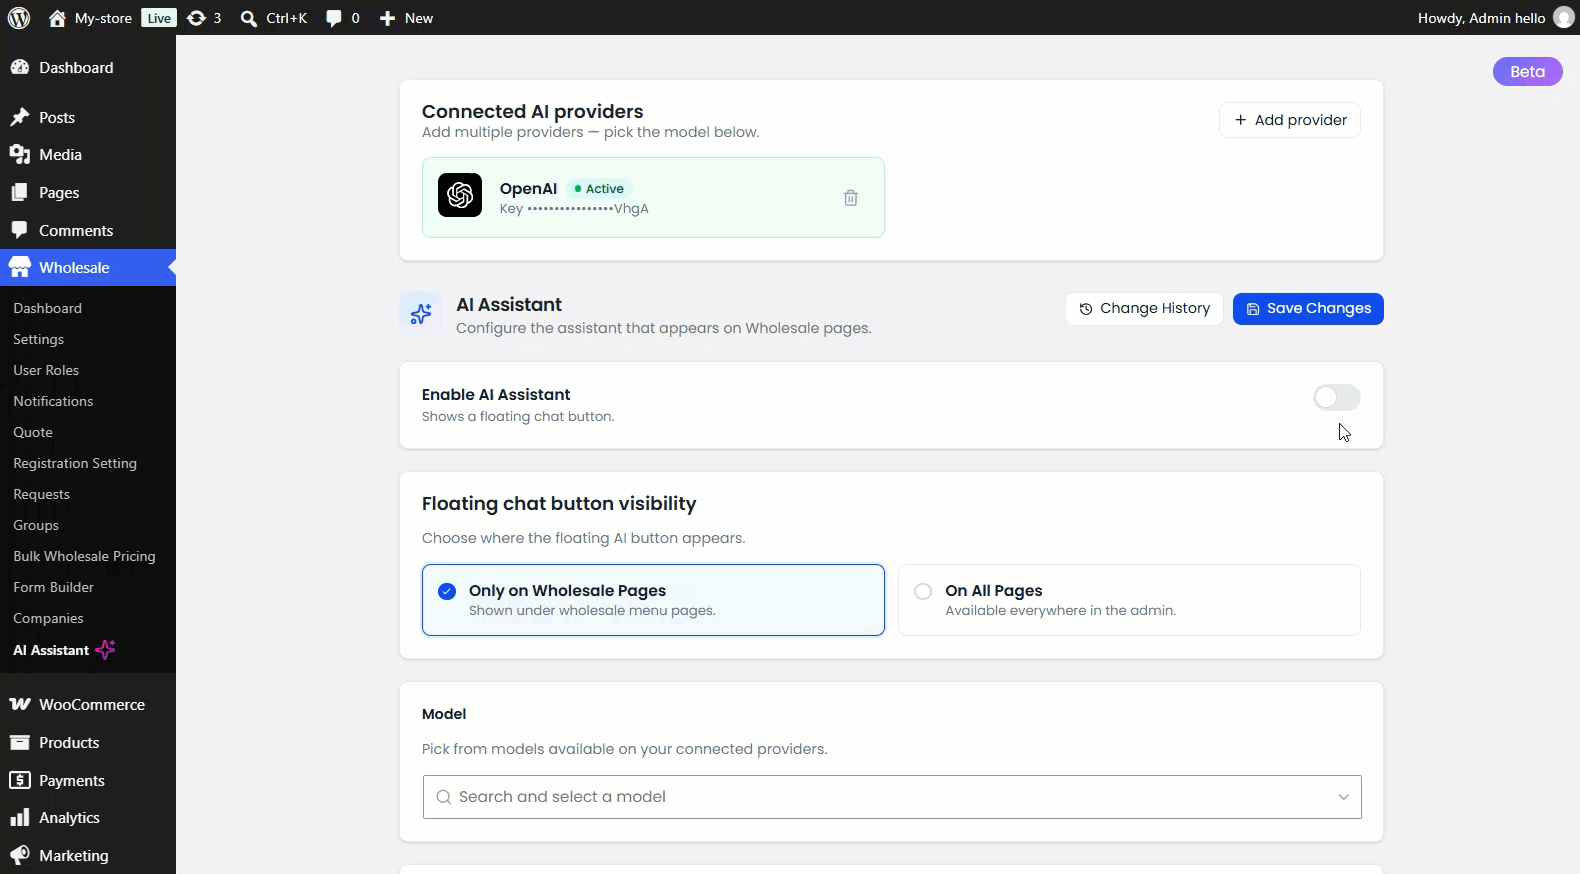Click the WooCommerce logo icon
This screenshot has width=1580, height=874.
coord(20,705)
